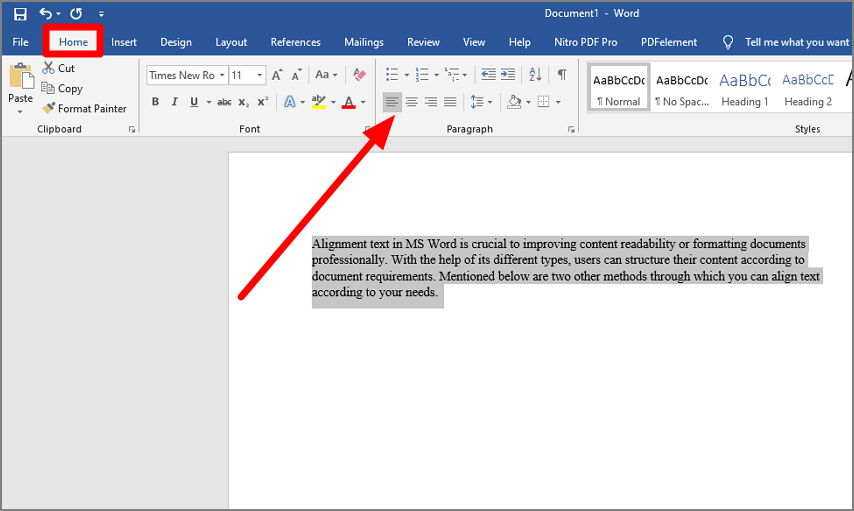
Task: Expand borders dropdown arrow
Action: pyautogui.click(x=558, y=102)
